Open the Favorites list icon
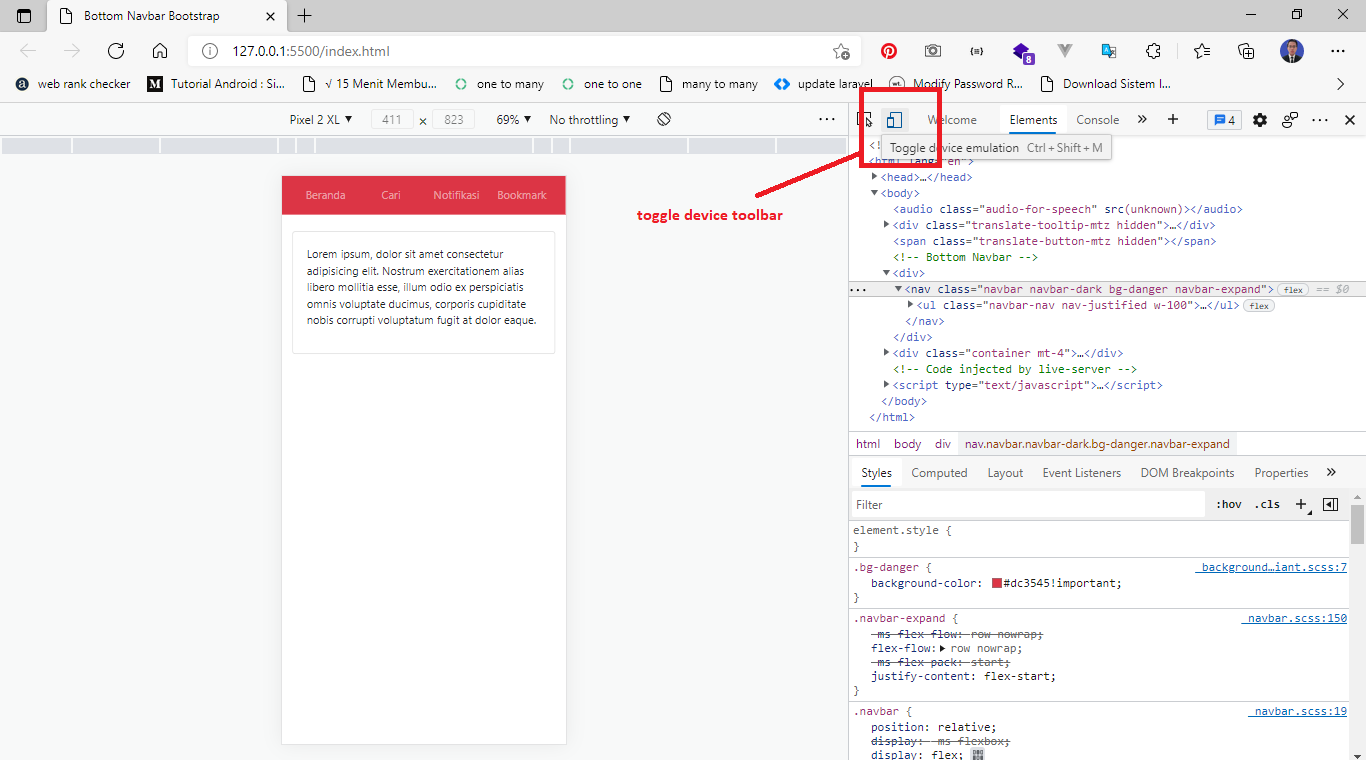 pos(1202,51)
